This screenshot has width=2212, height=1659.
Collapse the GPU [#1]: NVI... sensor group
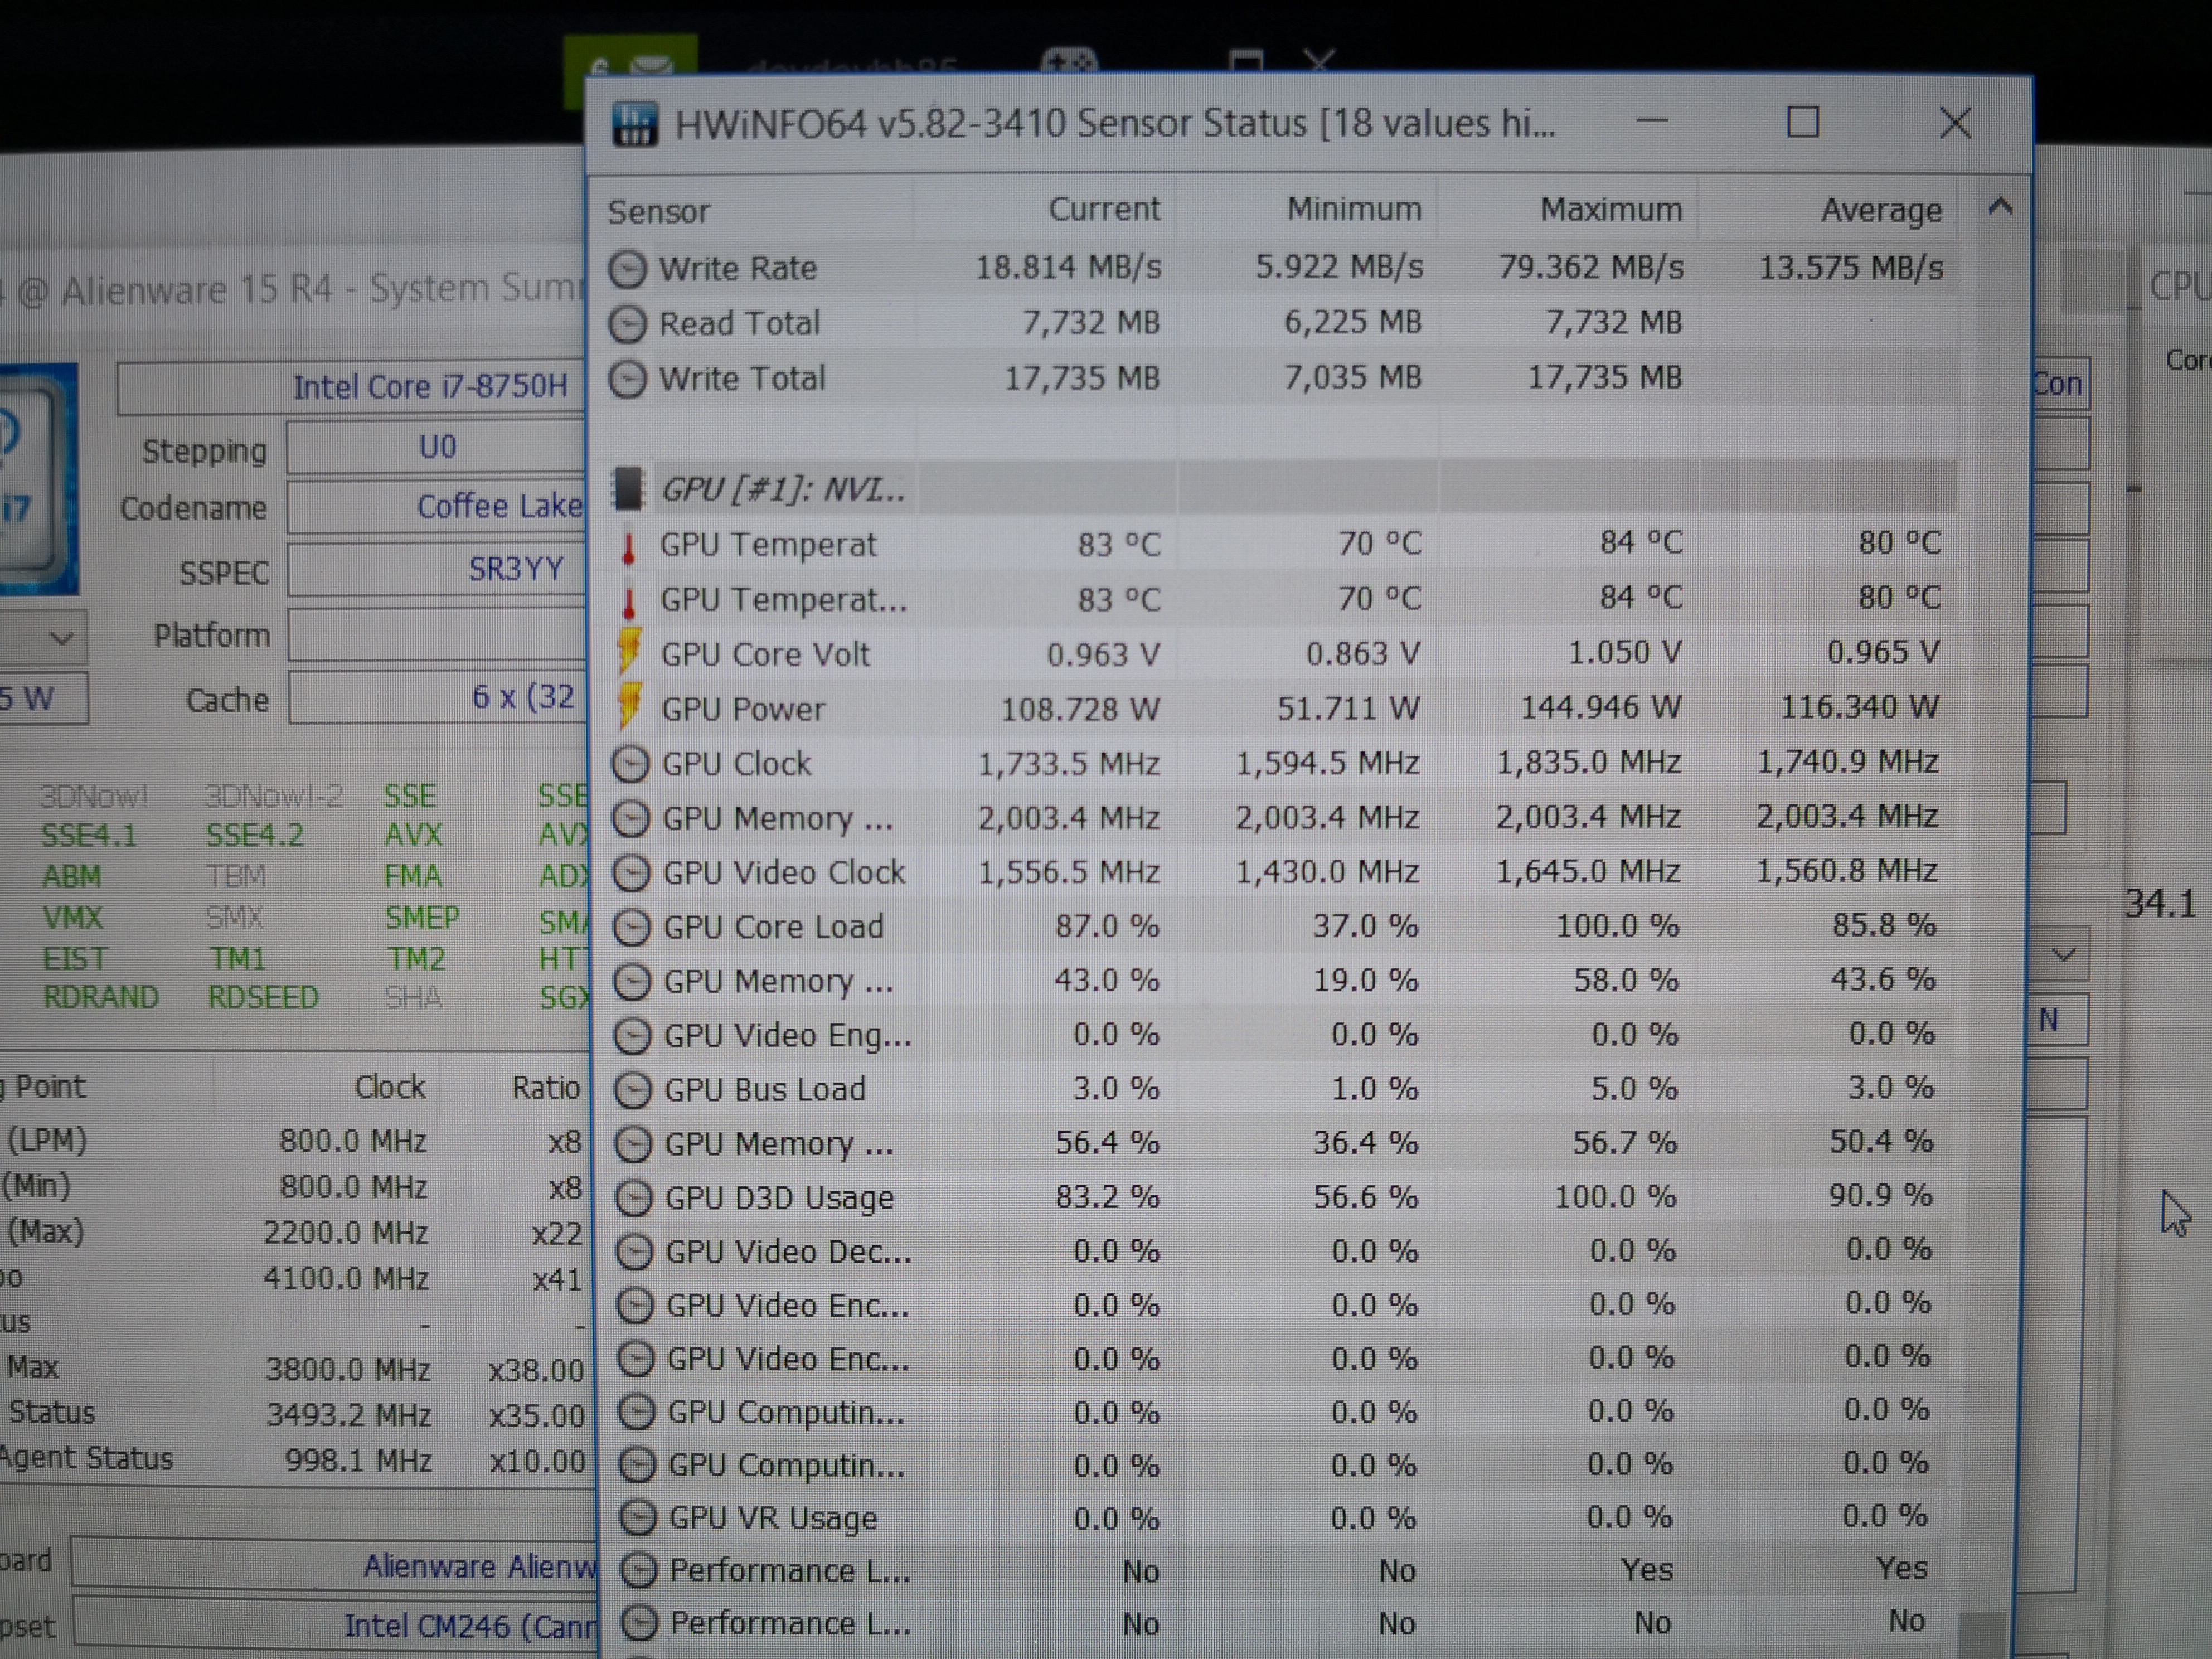(x=784, y=490)
